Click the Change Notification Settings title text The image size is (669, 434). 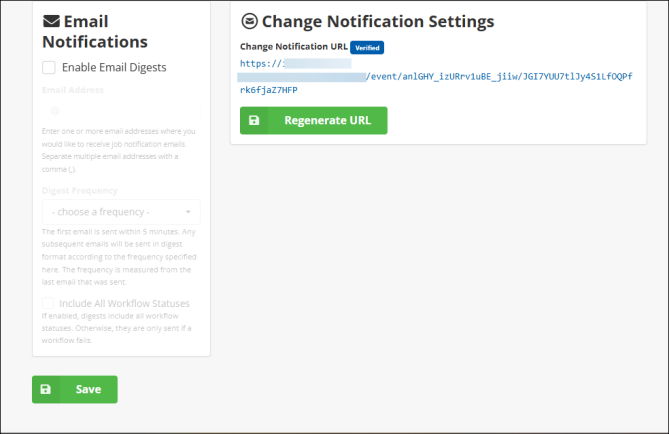click(378, 21)
